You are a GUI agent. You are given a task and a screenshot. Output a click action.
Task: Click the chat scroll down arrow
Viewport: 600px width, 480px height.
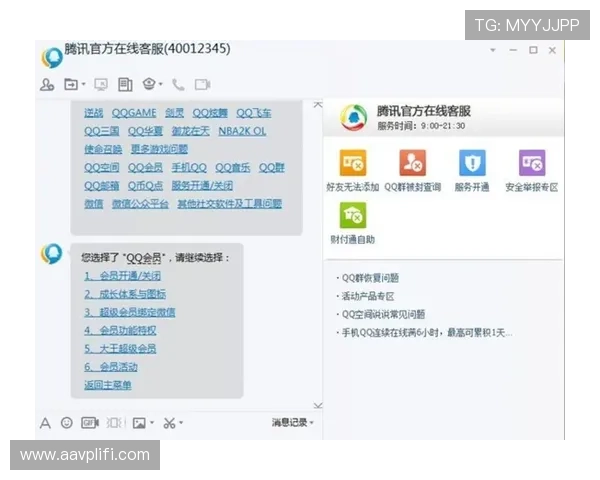point(318,405)
